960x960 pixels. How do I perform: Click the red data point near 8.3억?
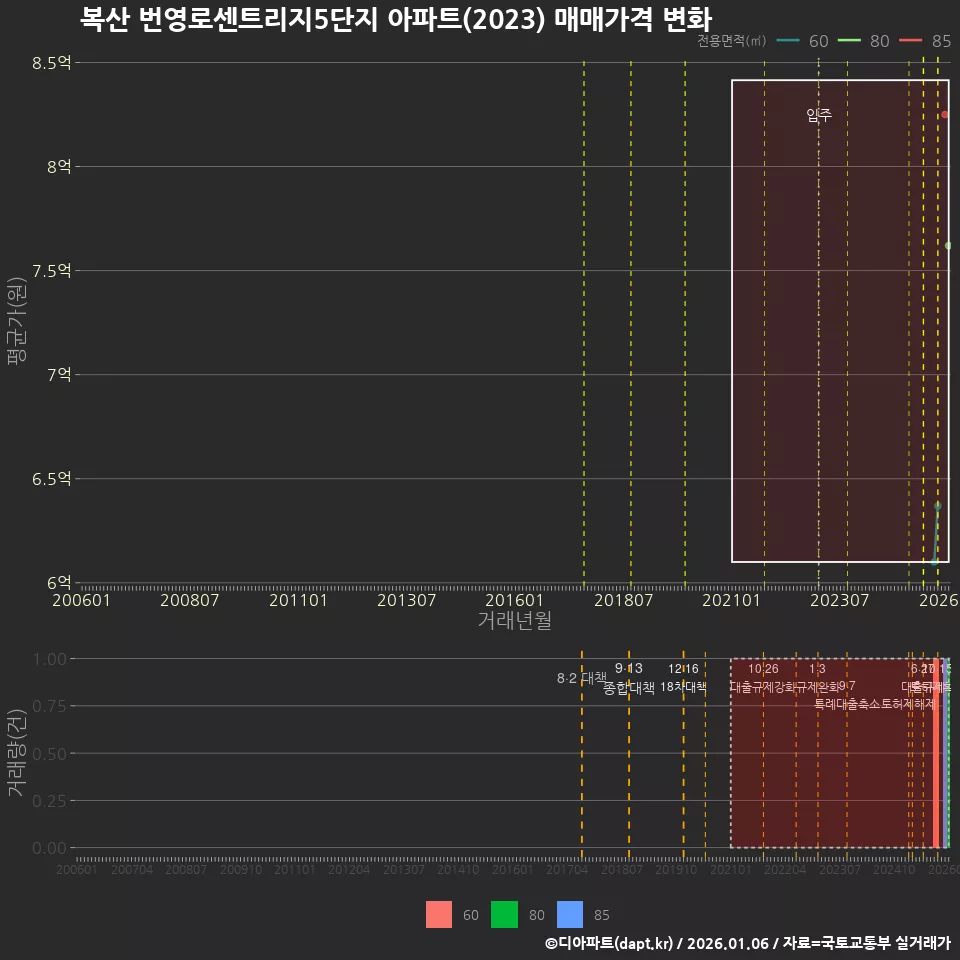944,113
